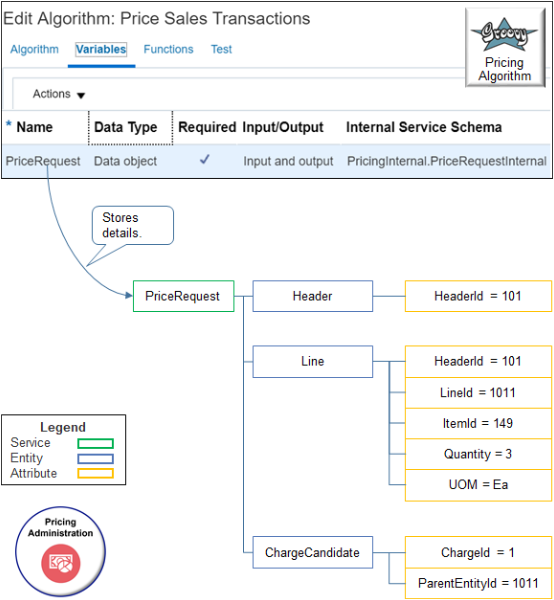Toggle the Required checkmark for PriceRequest
The height and width of the screenshot is (600, 554).
point(205,160)
